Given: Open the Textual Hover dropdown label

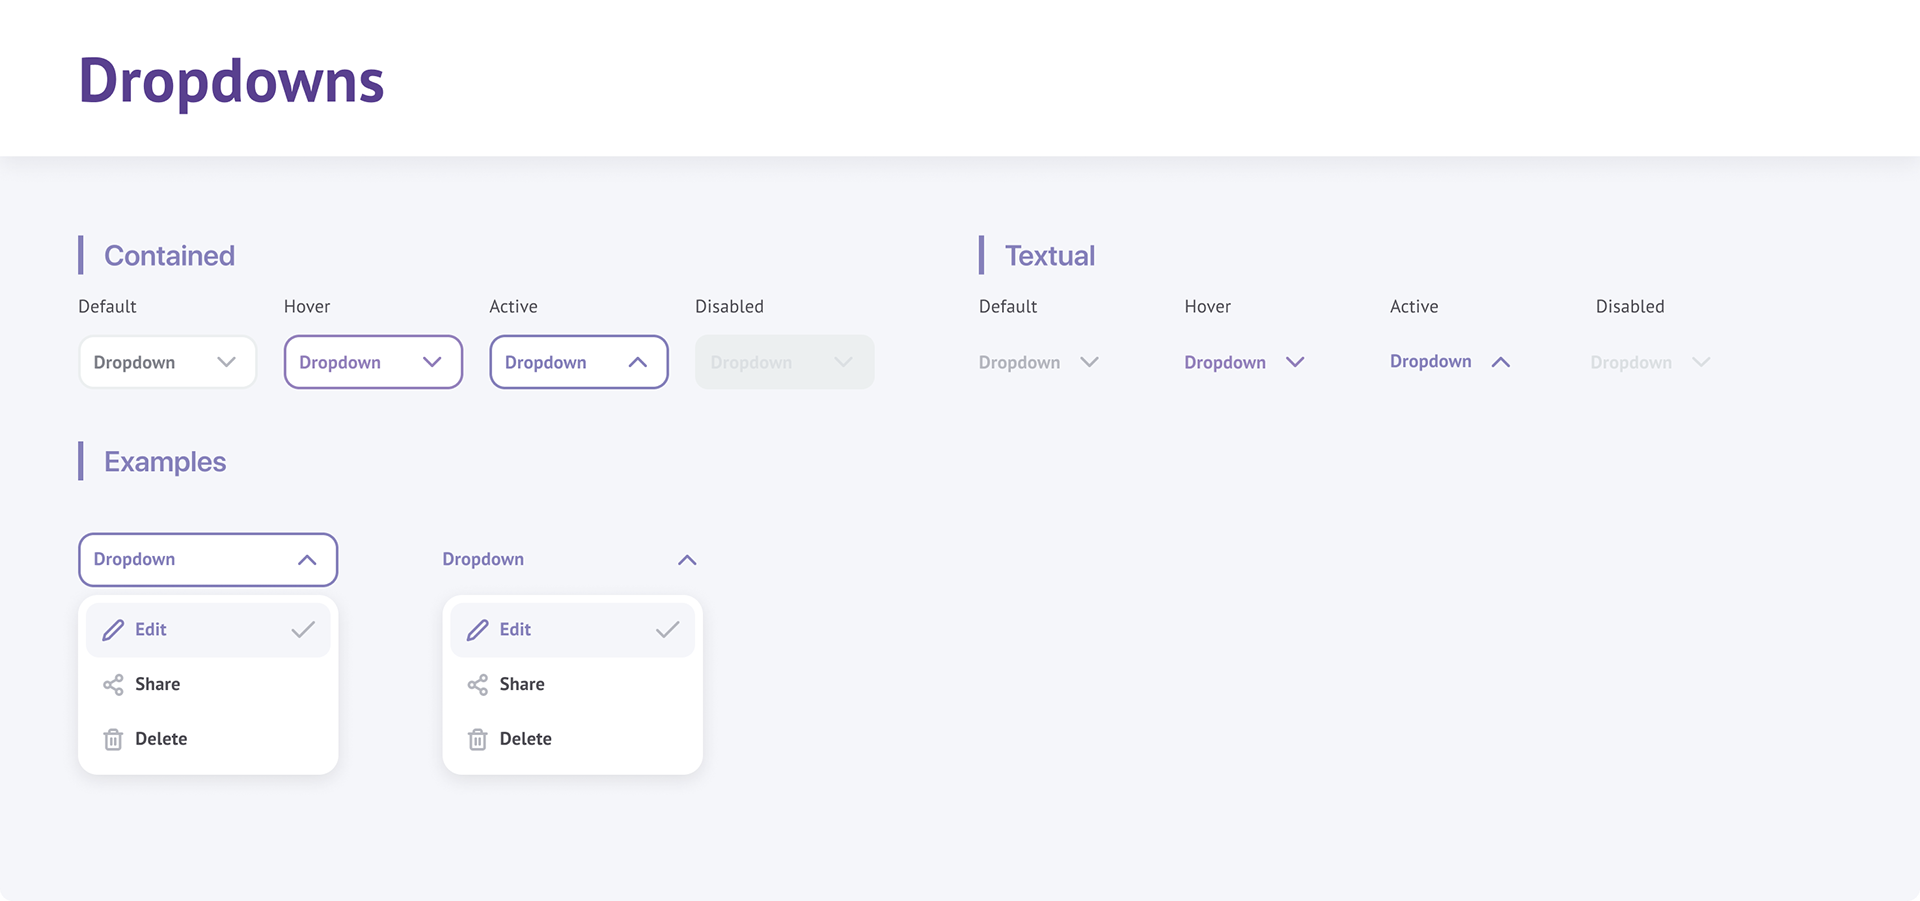Looking at the screenshot, I should (1225, 363).
